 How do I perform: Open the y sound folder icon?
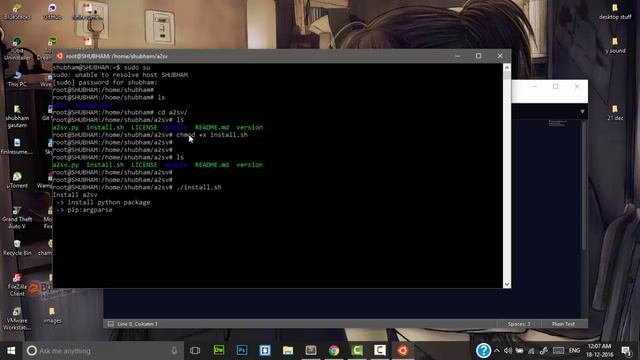click(x=615, y=45)
